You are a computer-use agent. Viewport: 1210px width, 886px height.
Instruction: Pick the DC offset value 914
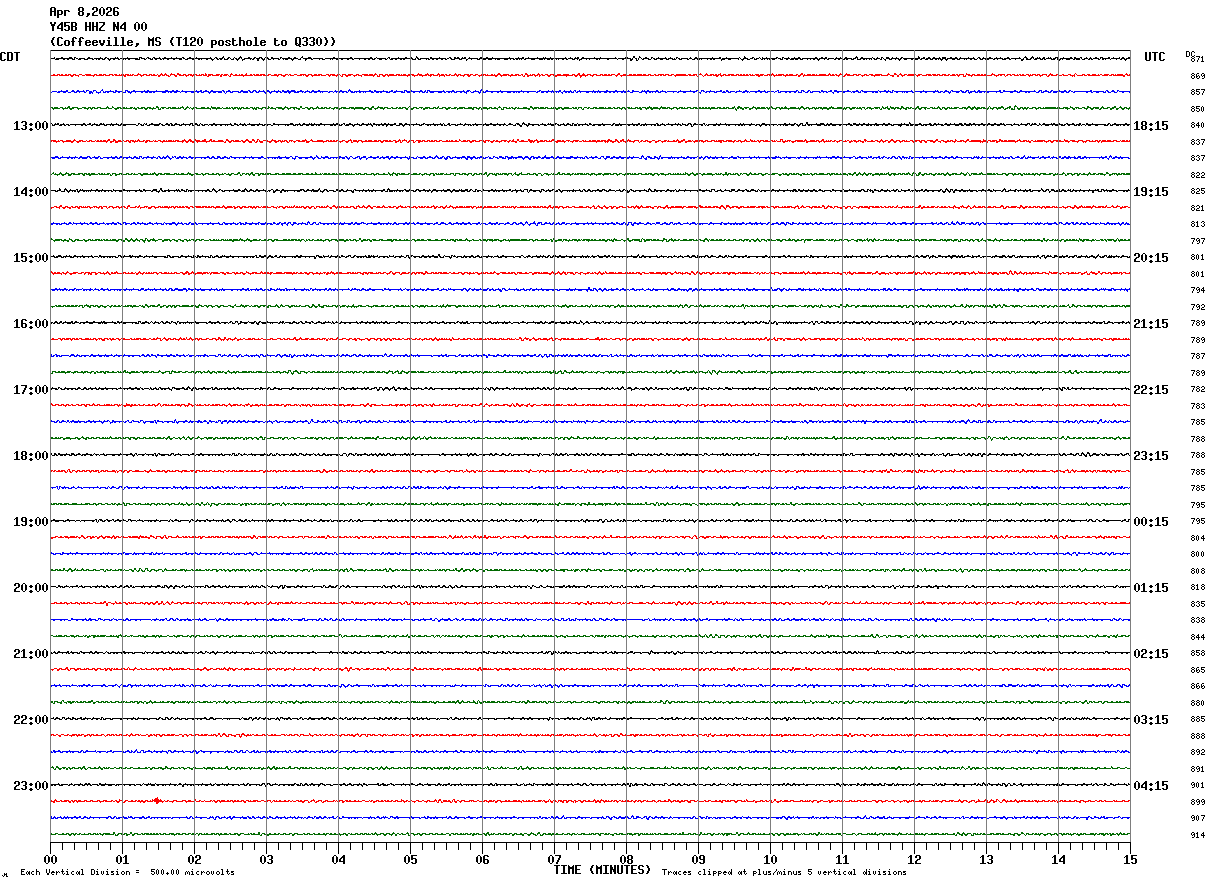click(x=1198, y=835)
